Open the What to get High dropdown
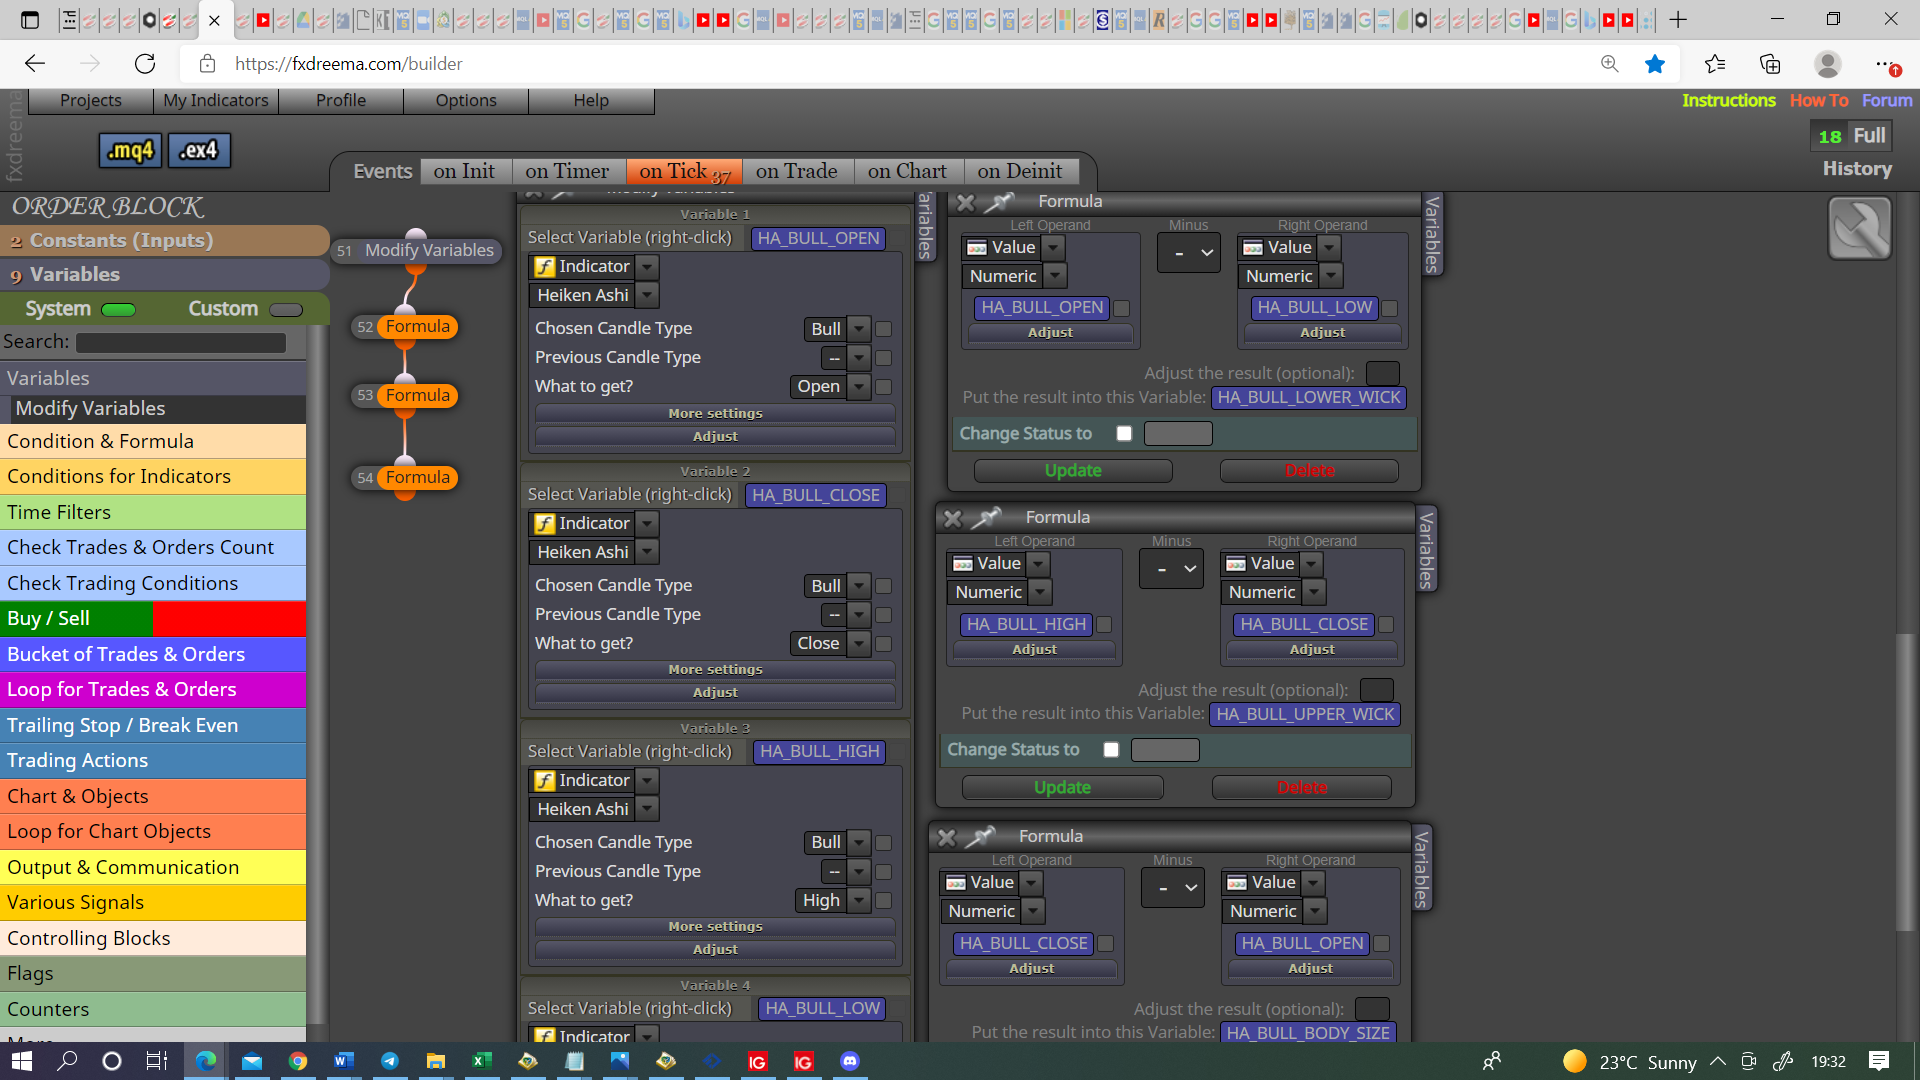The image size is (1920, 1080). click(859, 901)
